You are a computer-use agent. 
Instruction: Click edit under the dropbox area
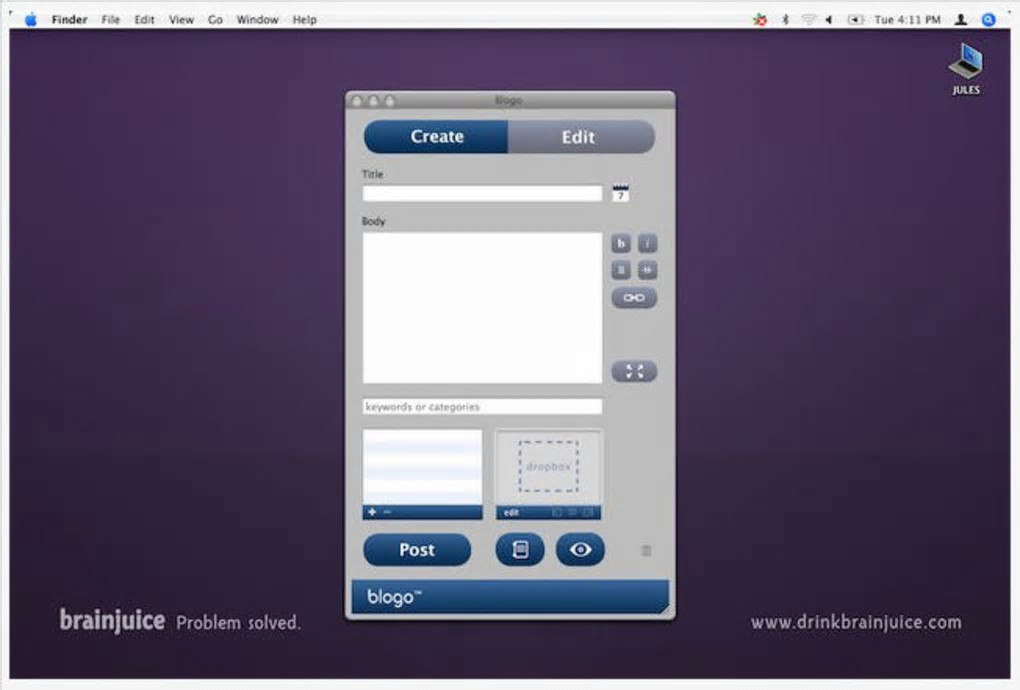(511, 512)
